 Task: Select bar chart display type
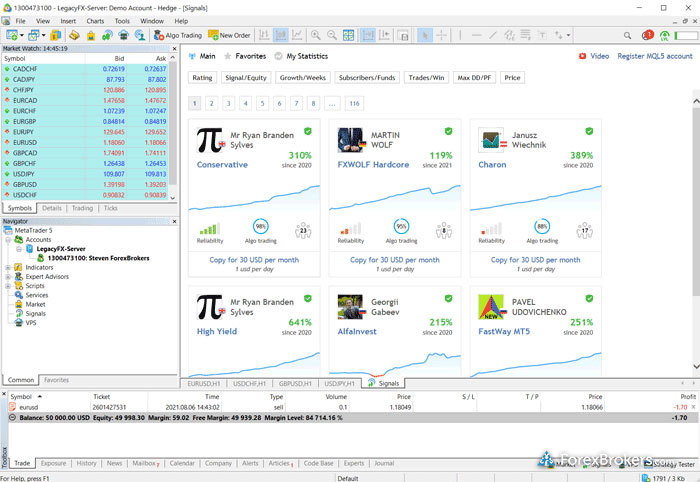[264, 35]
